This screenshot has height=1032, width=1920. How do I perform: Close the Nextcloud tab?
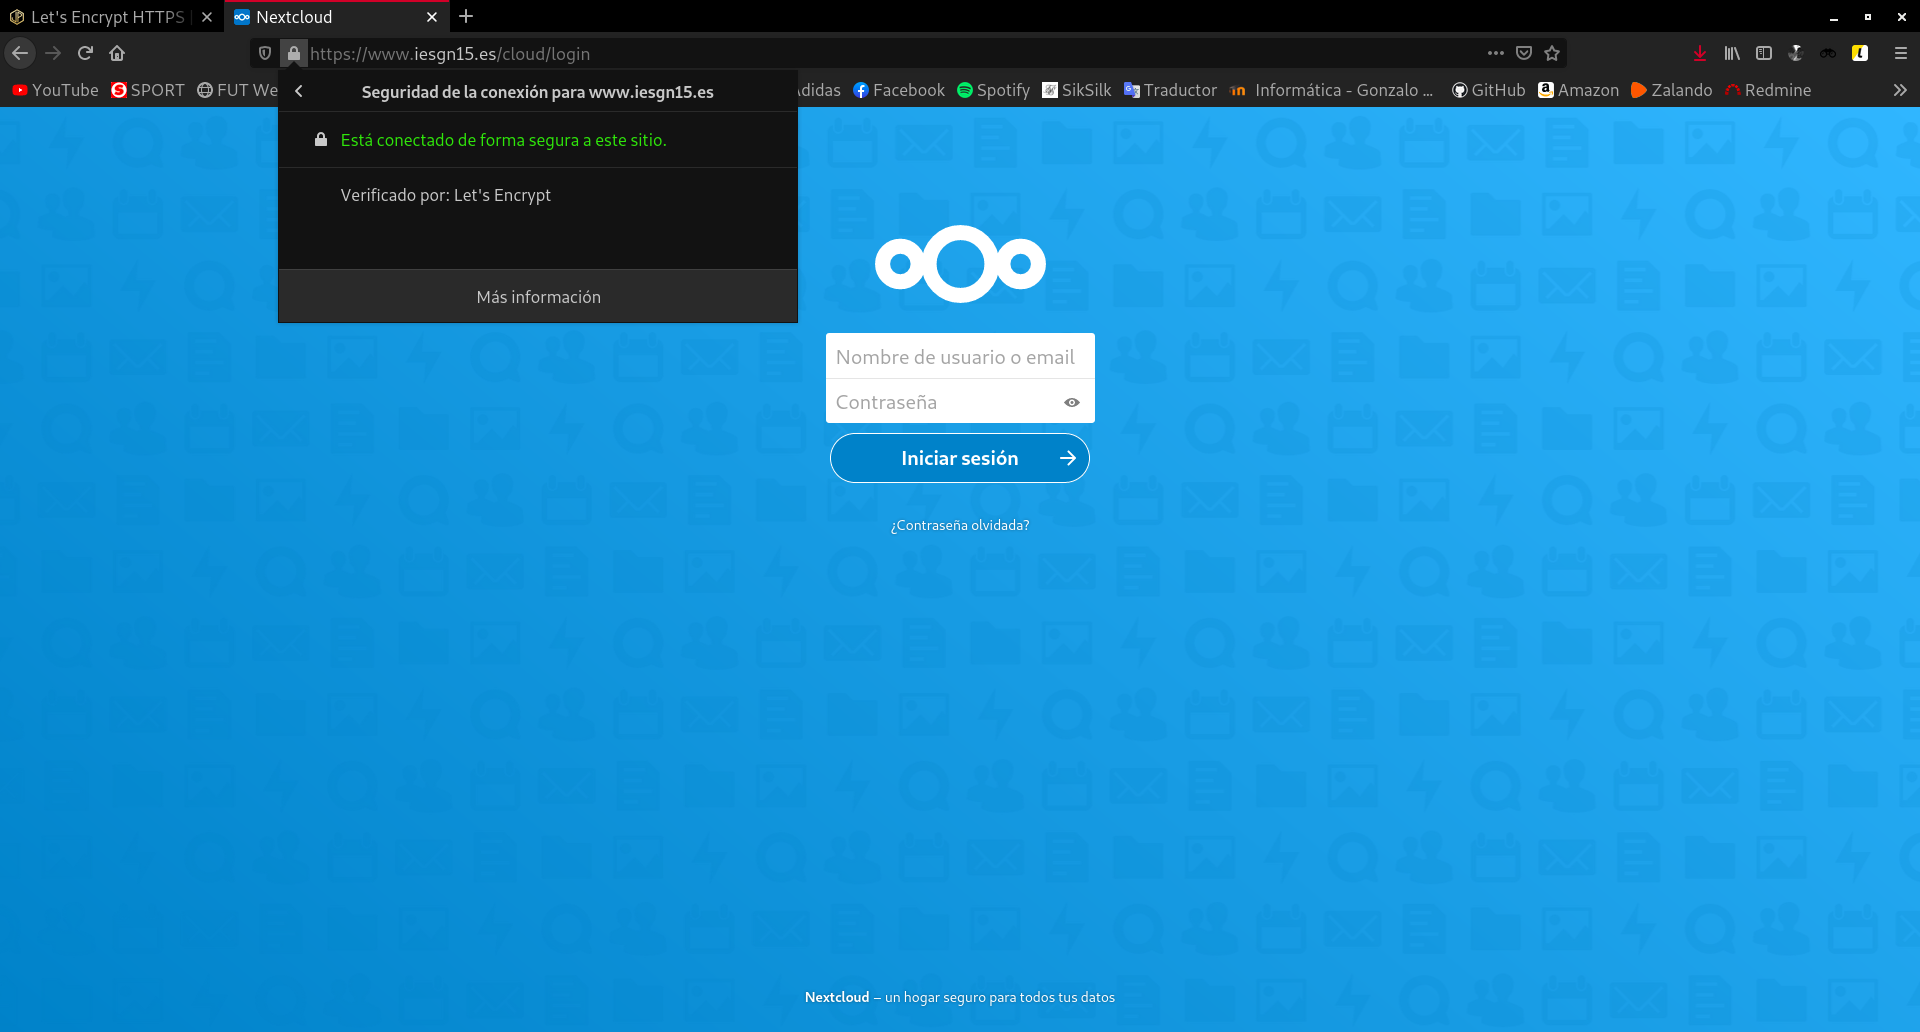tap(432, 17)
